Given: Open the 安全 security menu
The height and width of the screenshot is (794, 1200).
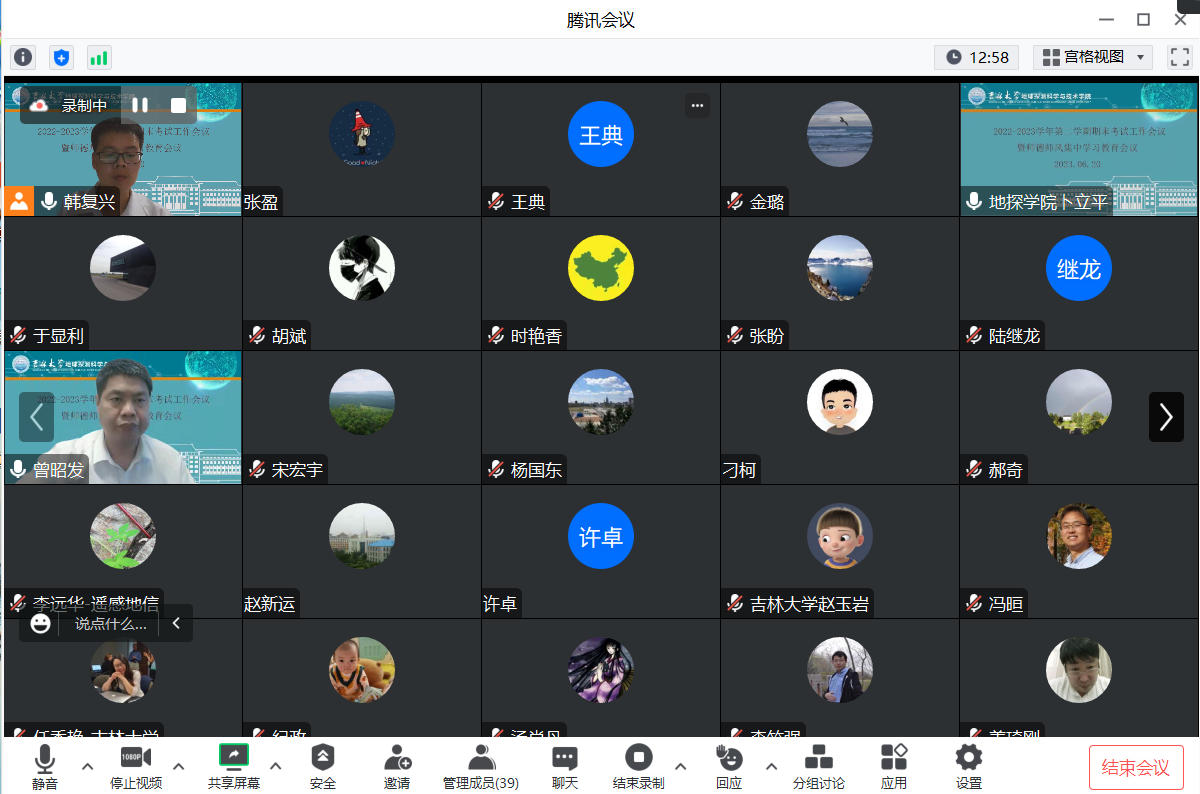Looking at the screenshot, I should [322, 766].
